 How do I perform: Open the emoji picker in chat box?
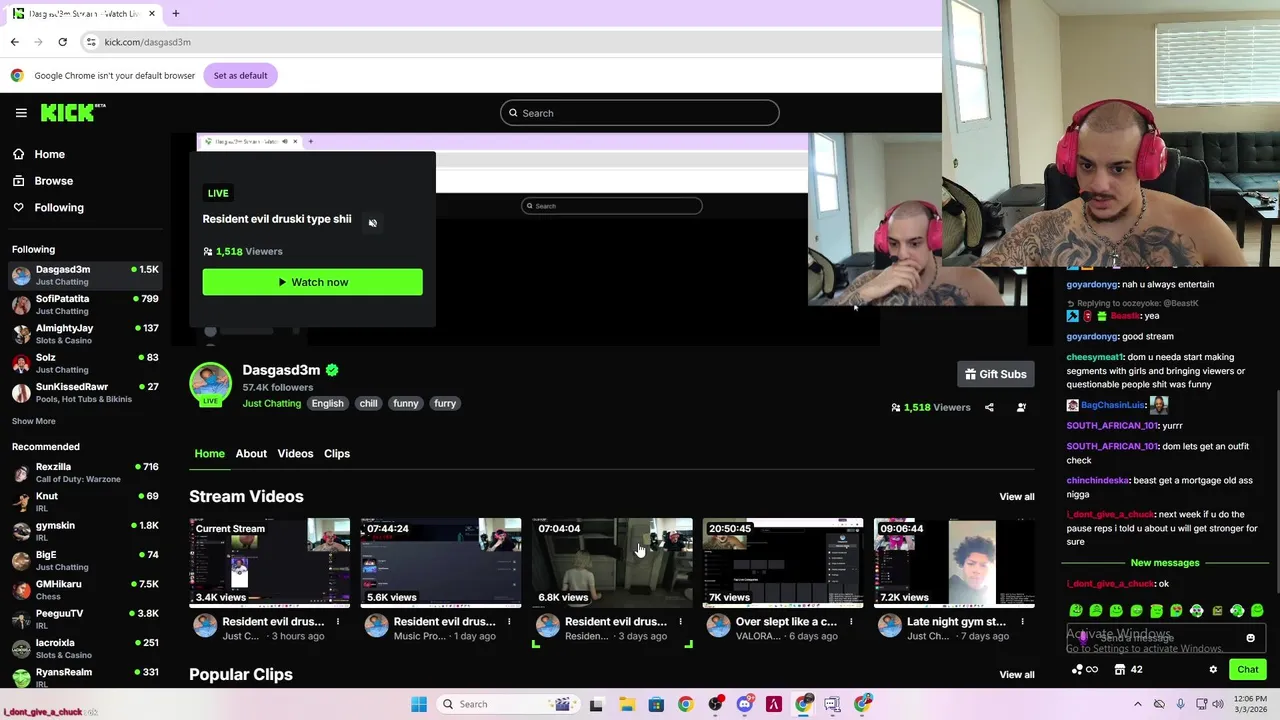tap(1250, 638)
